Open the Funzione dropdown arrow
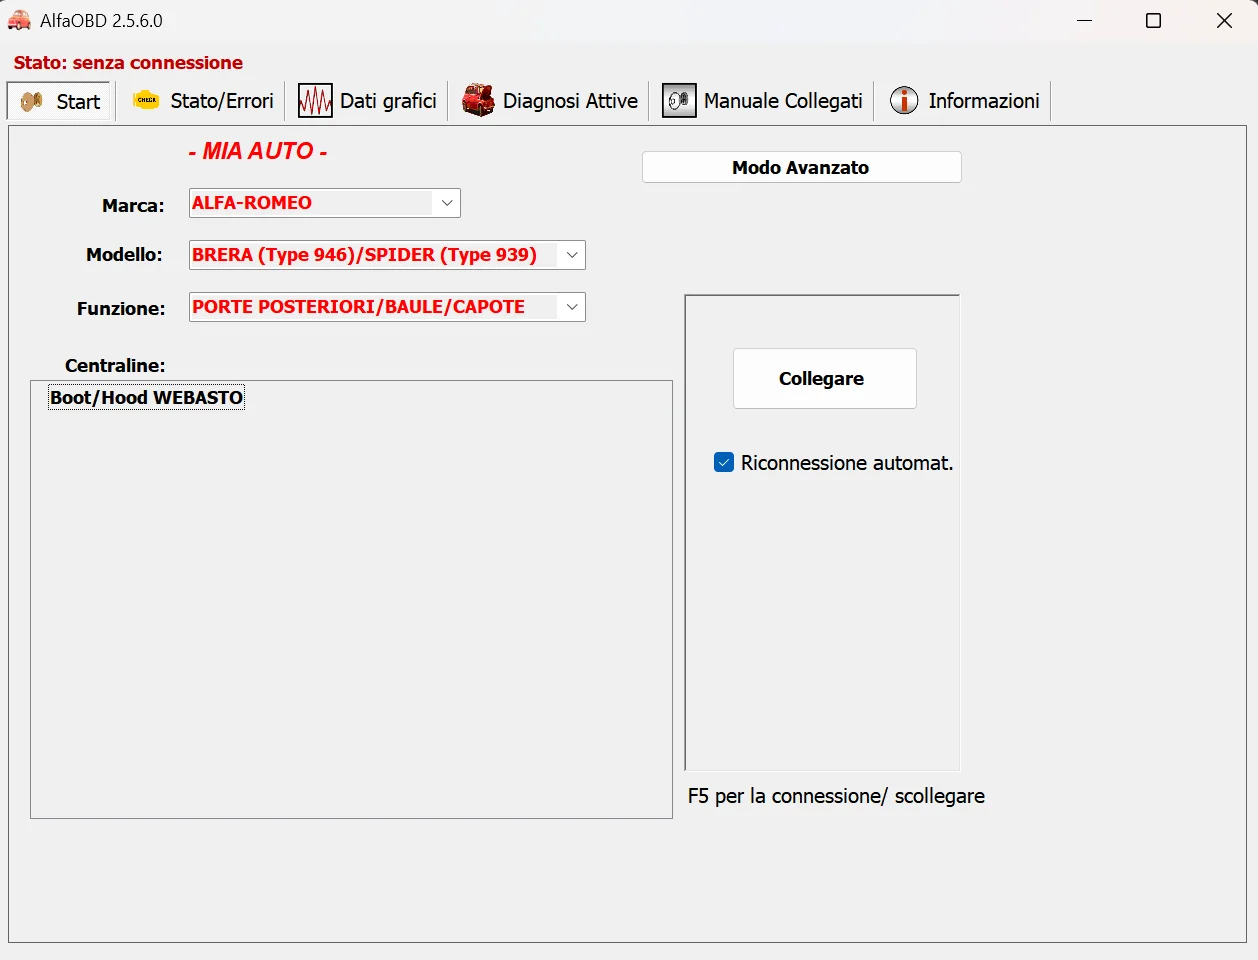The height and width of the screenshot is (960, 1258). [x=572, y=307]
